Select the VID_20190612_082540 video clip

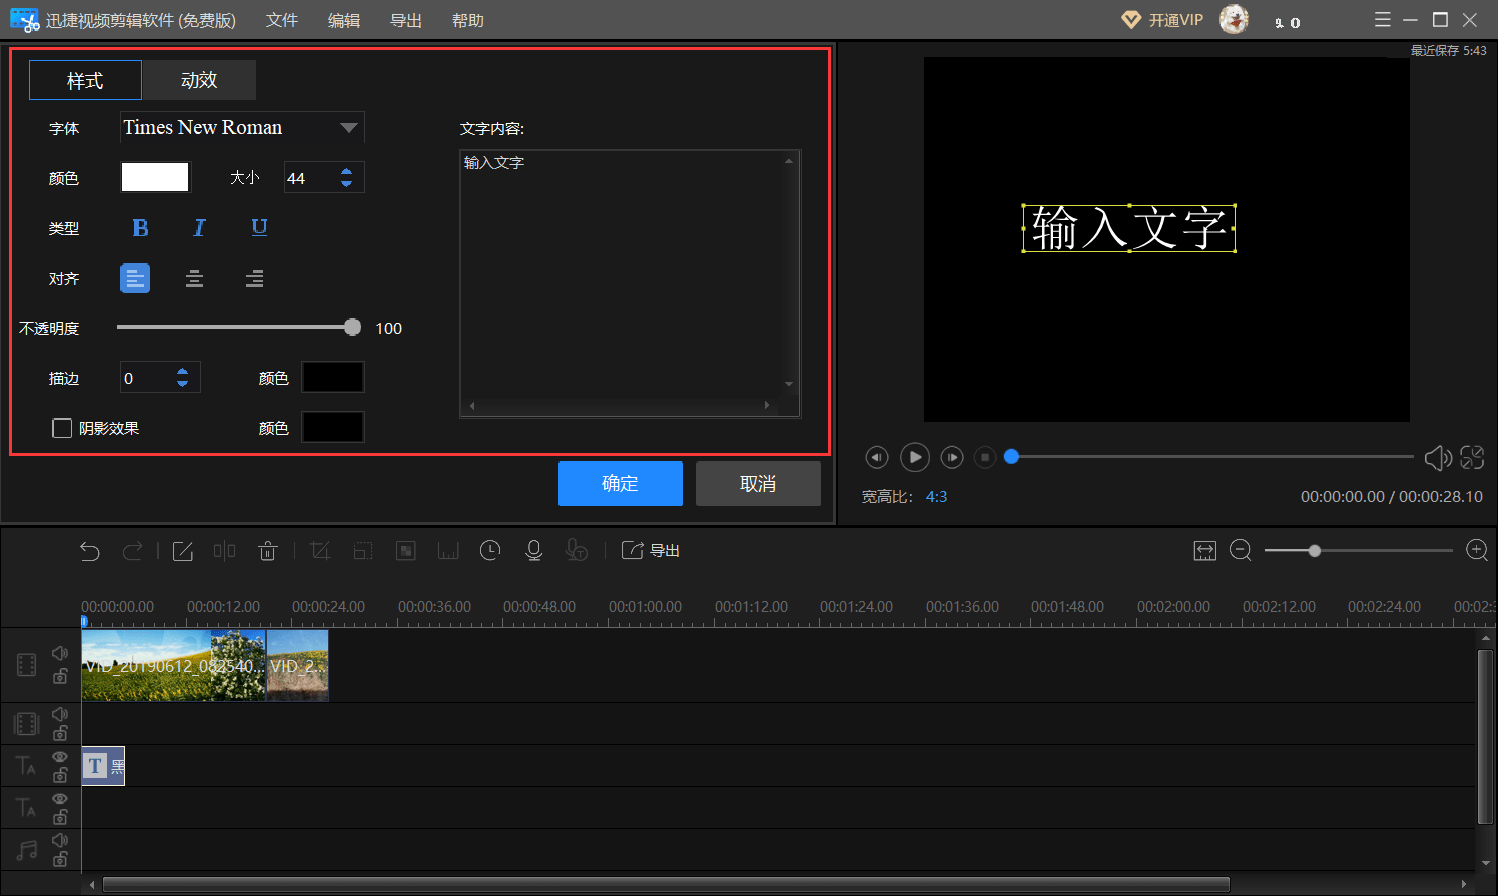174,665
